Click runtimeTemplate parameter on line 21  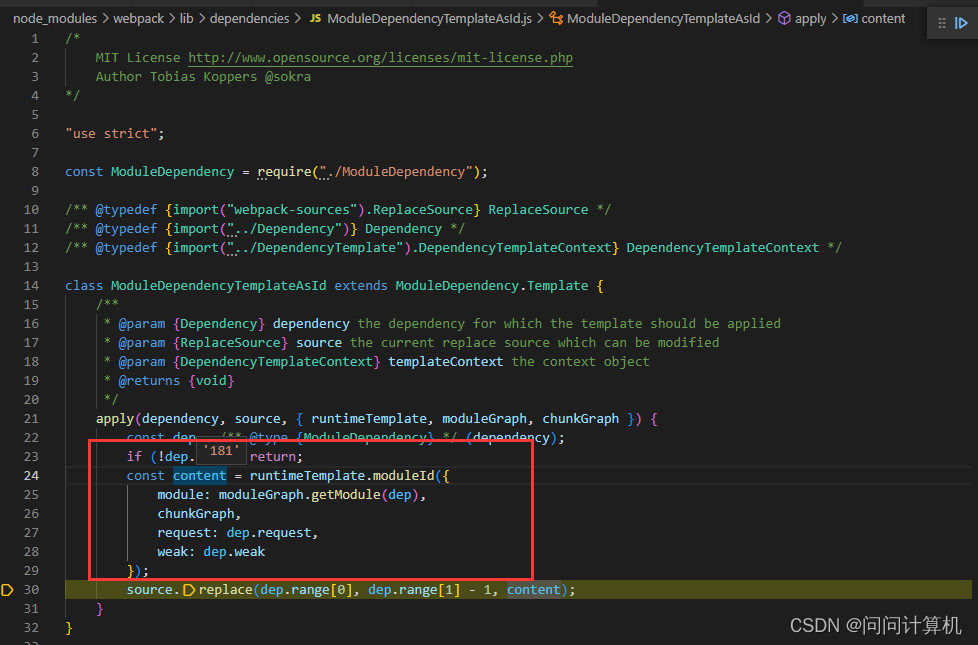coord(369,419)
